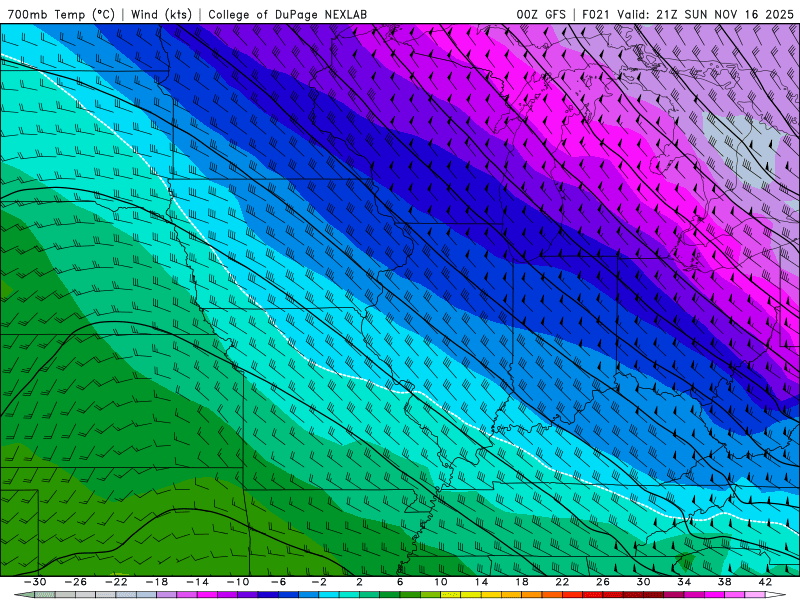The image size is (800, 600).
Task: Click the -22 value on the color scale
Action: point(116,582)
